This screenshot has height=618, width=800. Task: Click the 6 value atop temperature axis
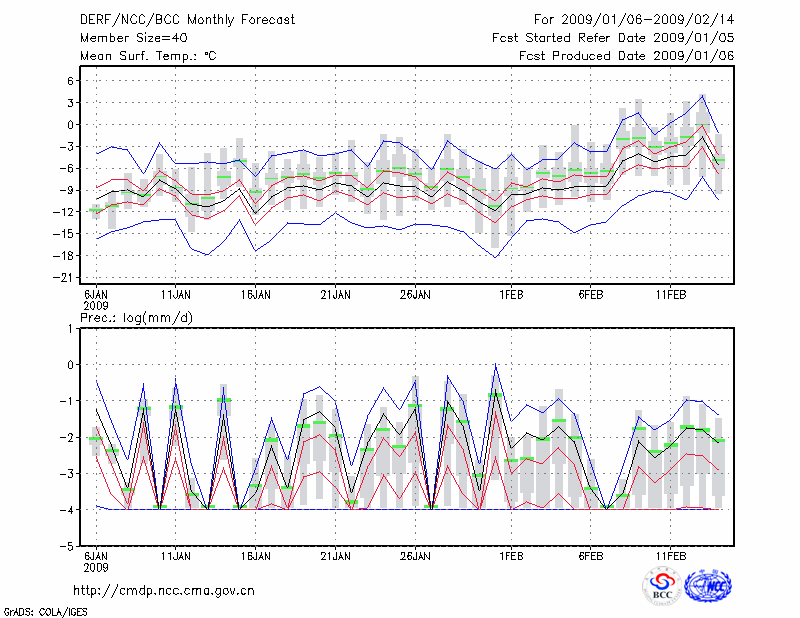point(71,81)
